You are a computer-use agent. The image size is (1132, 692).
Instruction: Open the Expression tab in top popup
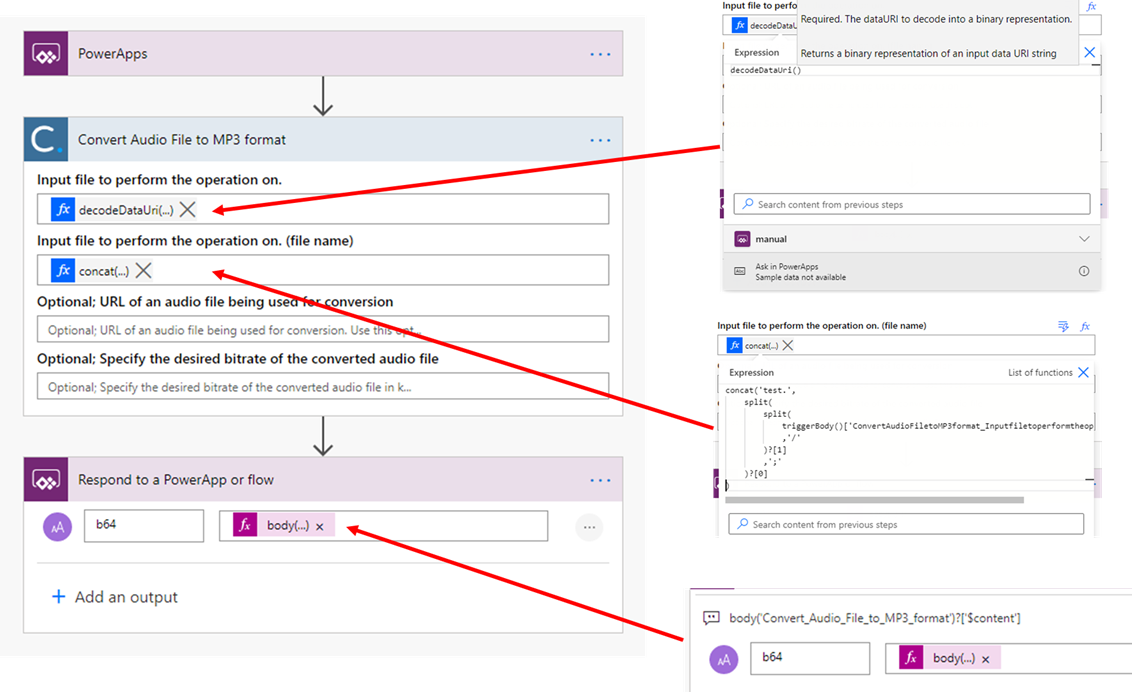pos(757,53)
